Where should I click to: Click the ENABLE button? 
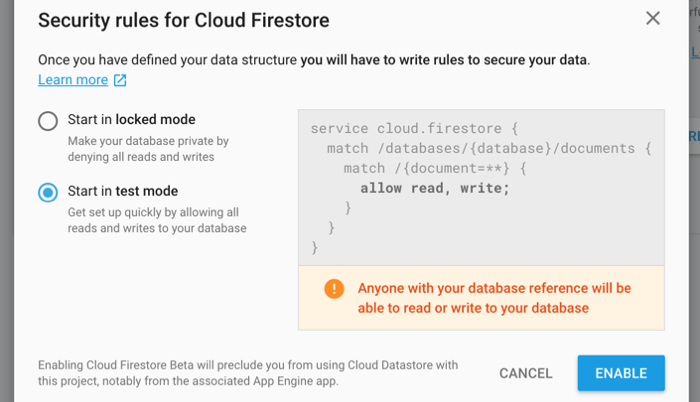click(x=621, y=373)
